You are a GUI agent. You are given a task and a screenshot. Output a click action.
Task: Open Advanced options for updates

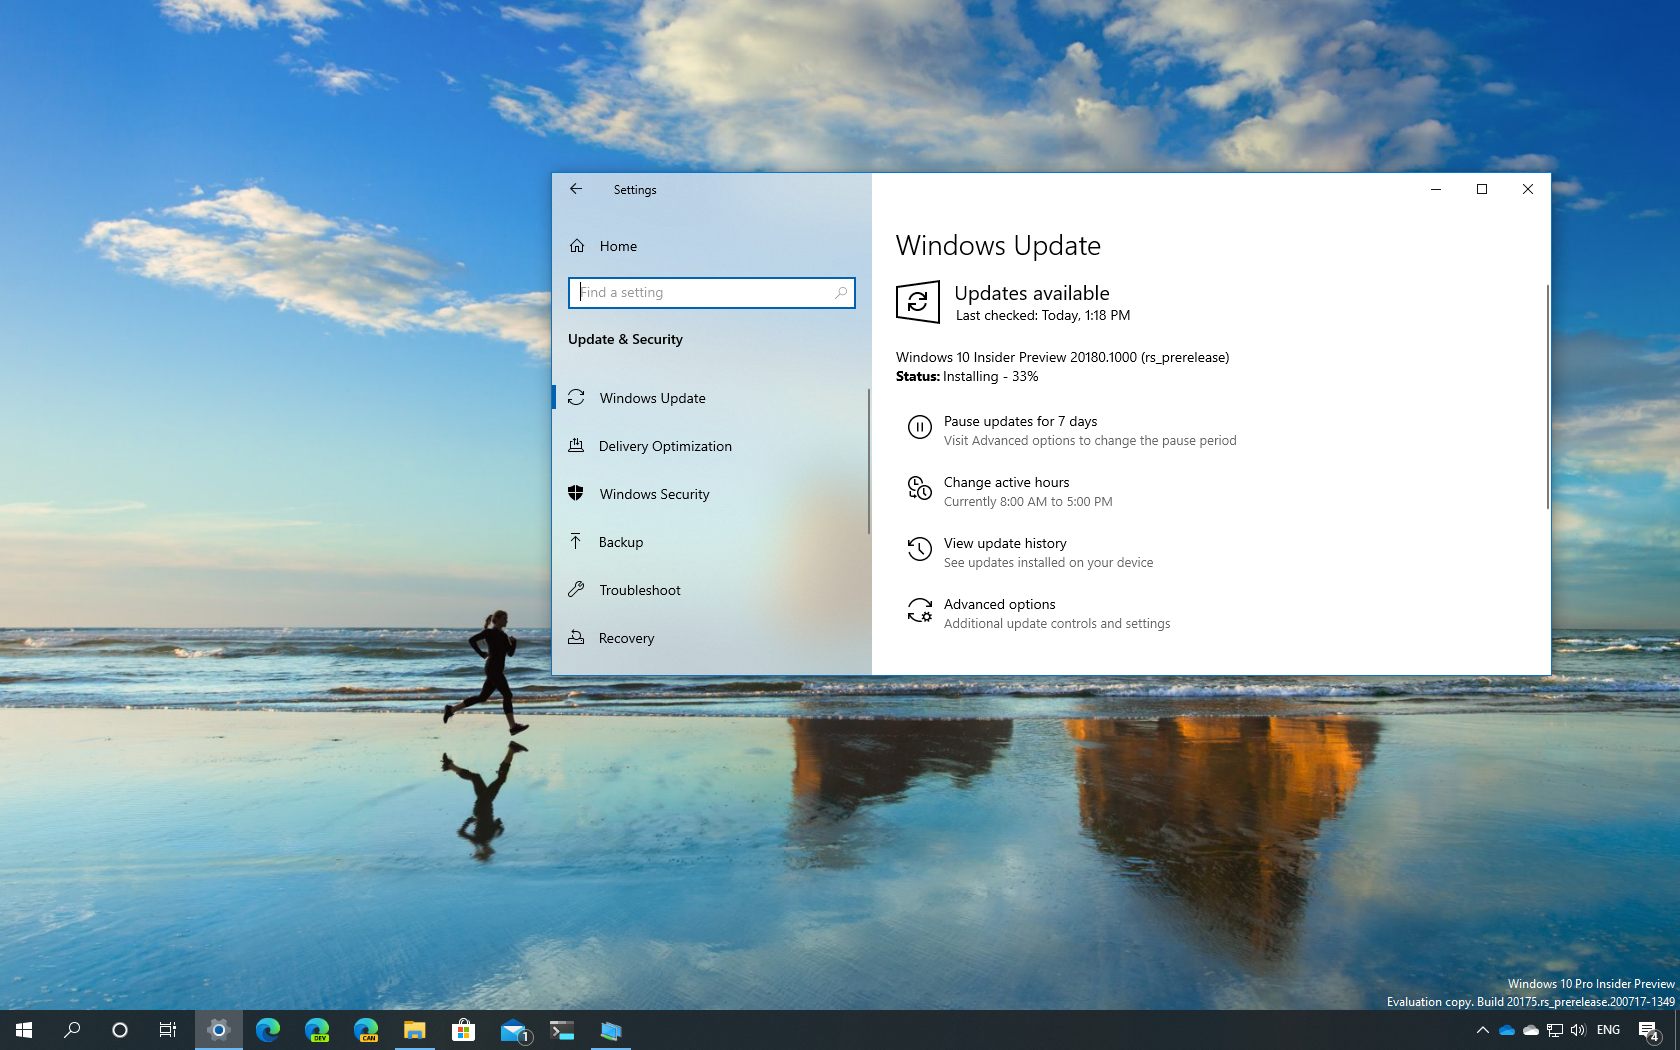(x=999, y=604)
